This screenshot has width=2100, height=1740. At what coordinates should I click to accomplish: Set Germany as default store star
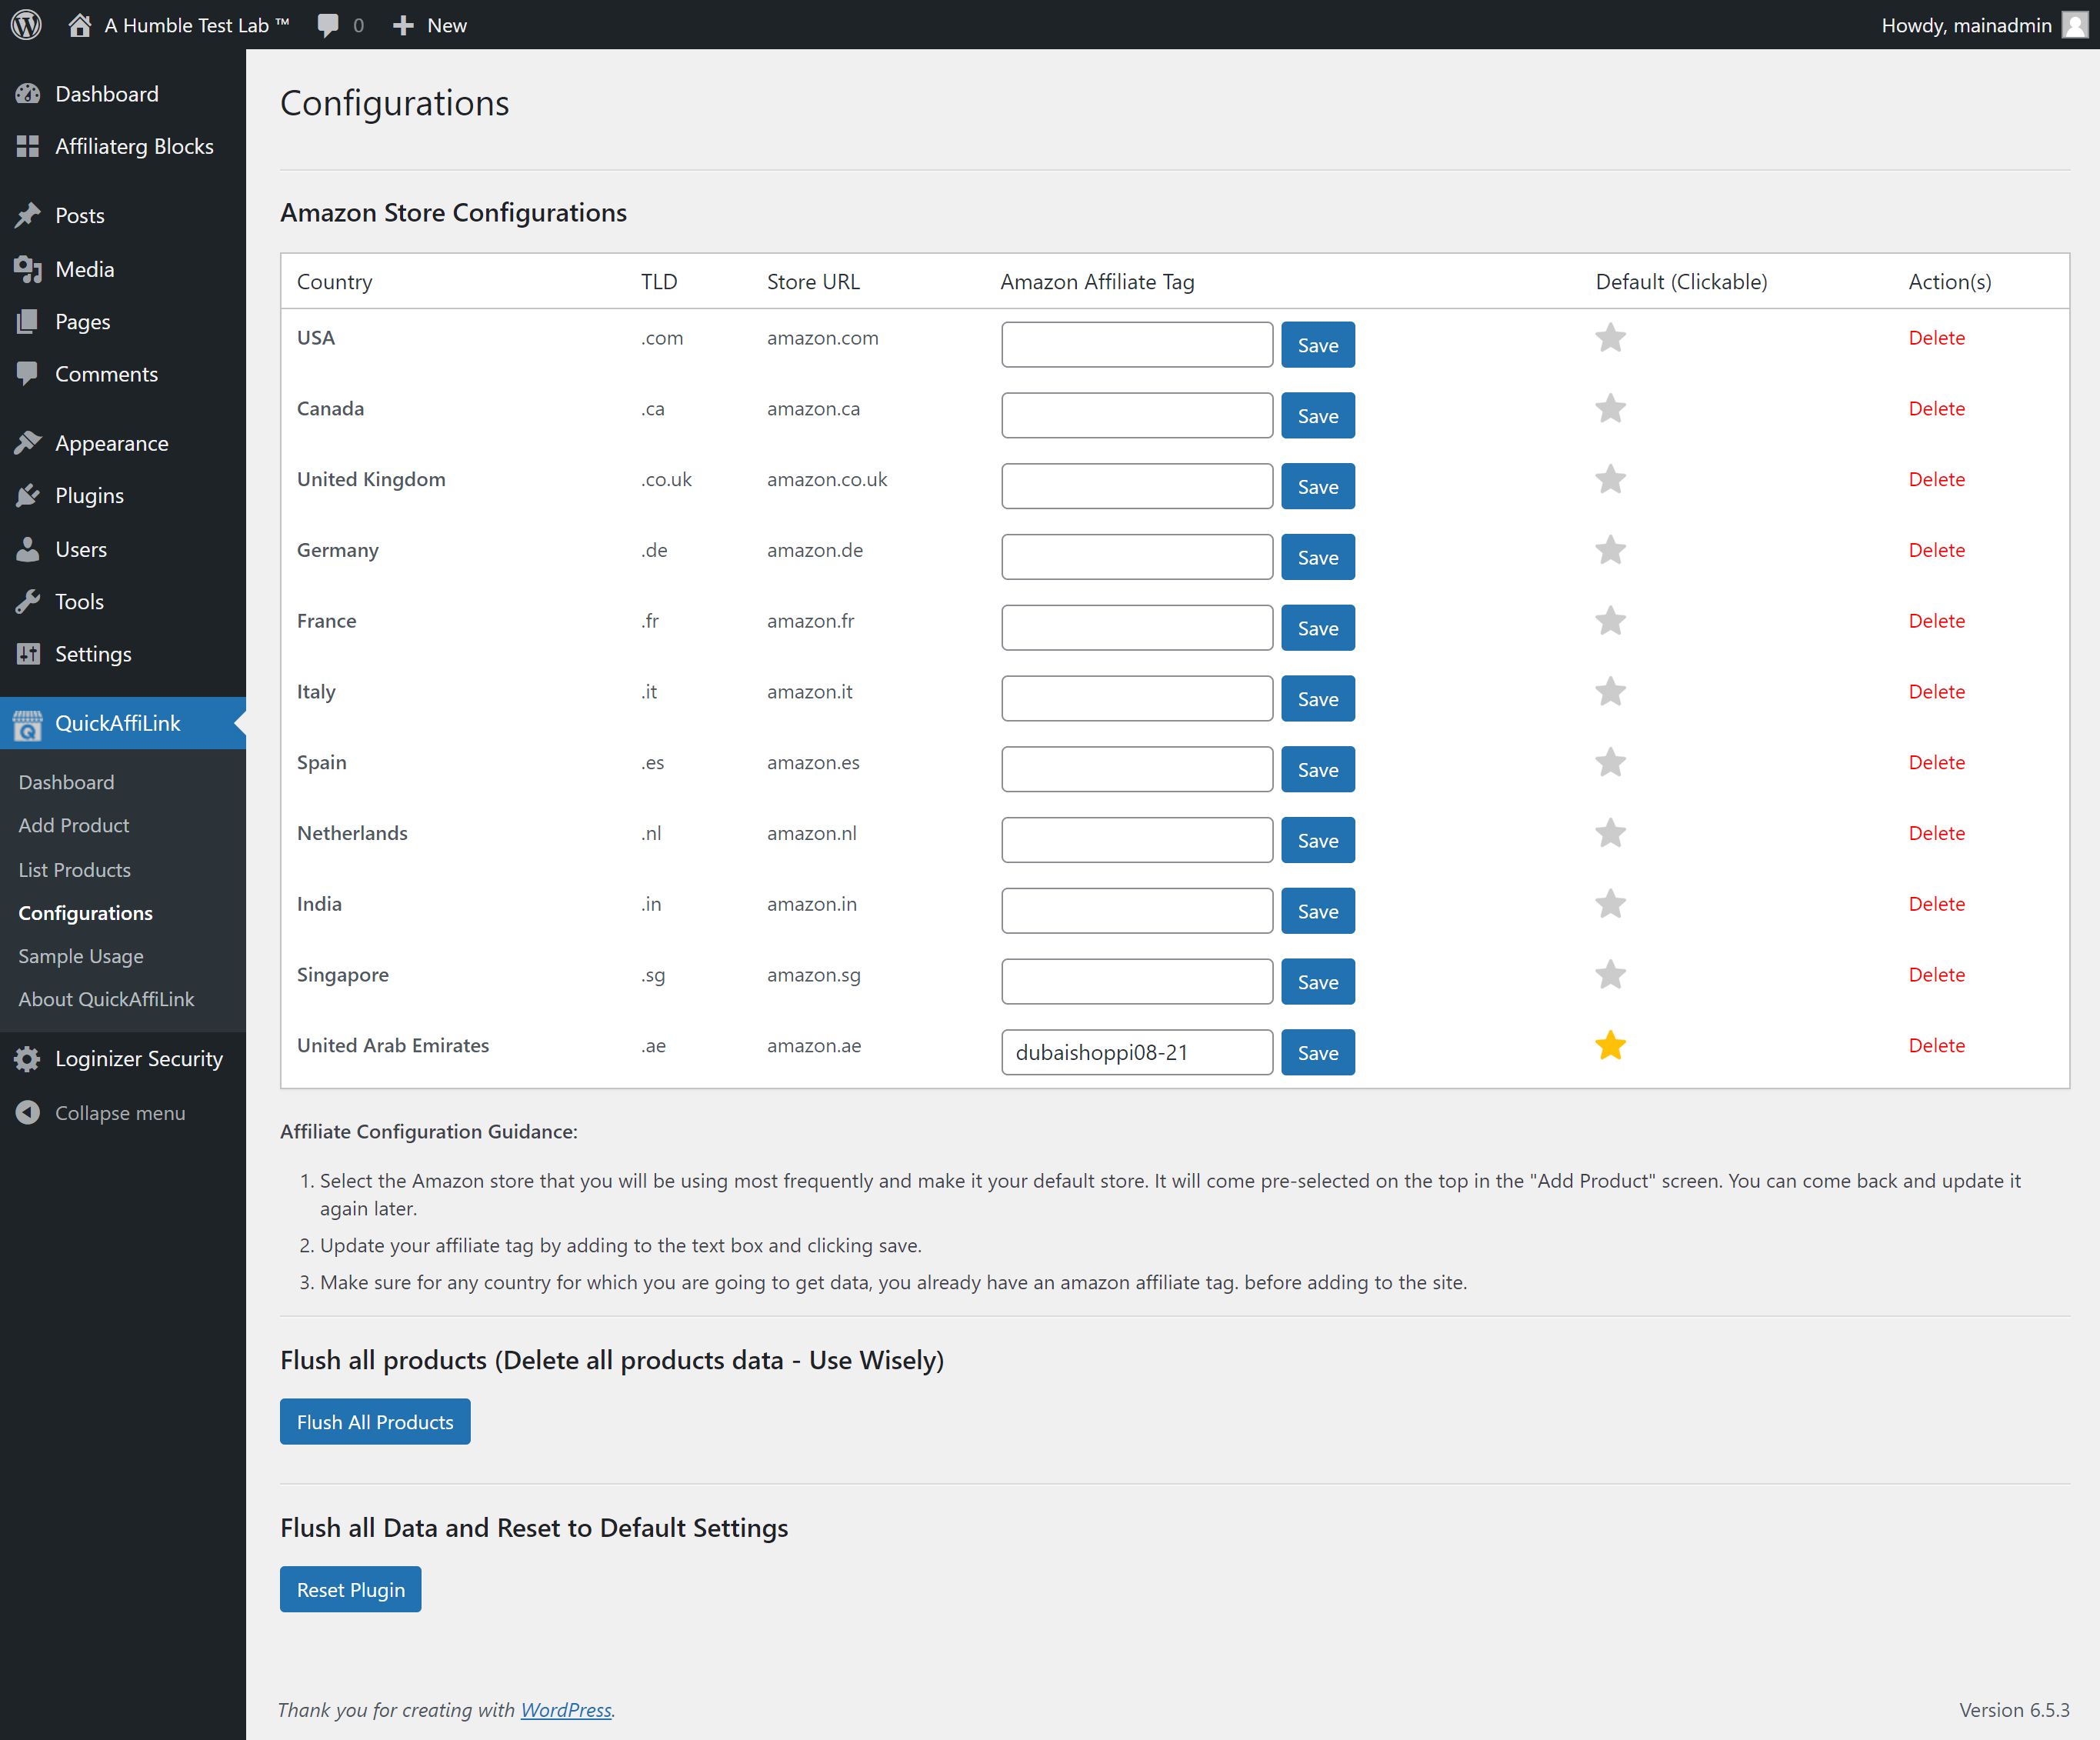[1610, 550]
